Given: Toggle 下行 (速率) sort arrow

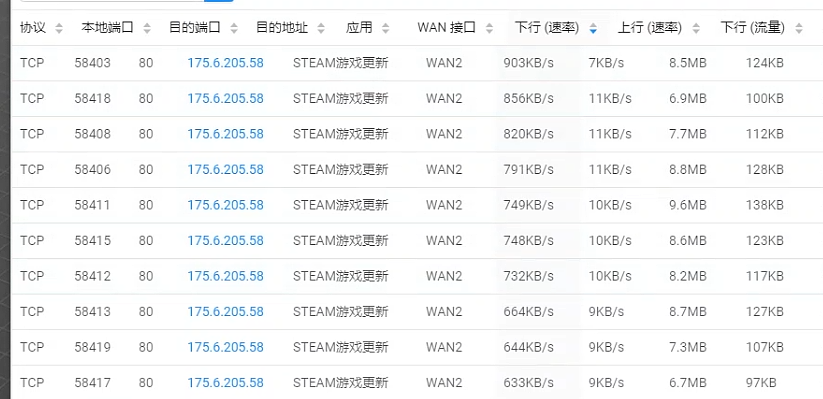Looking at the screenshot, I should click(x=593, y=28).
